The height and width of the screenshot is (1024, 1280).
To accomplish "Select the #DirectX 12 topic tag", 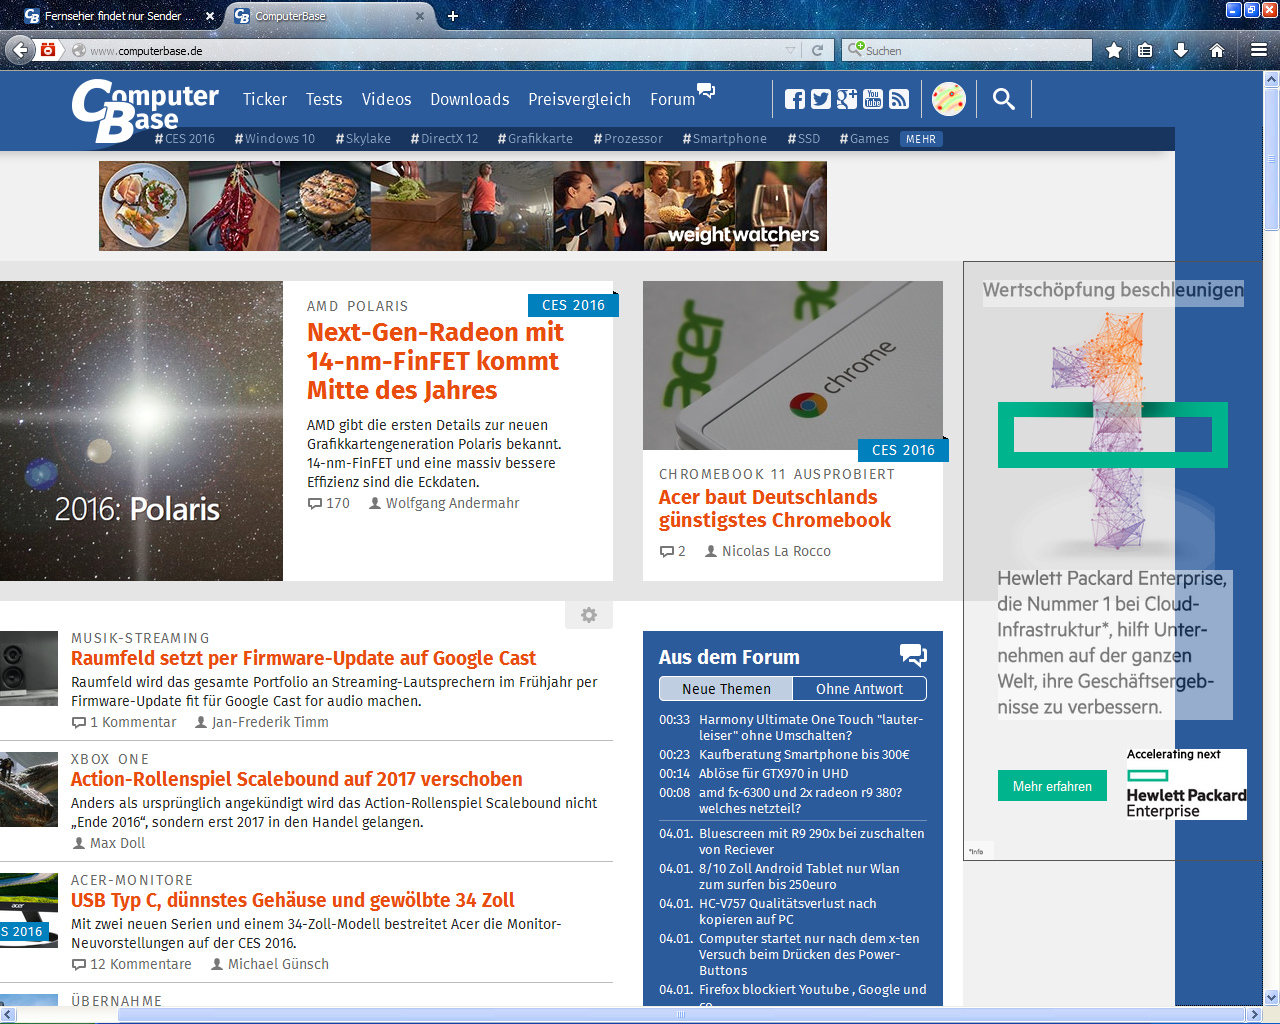I will (x=444, y=139).
